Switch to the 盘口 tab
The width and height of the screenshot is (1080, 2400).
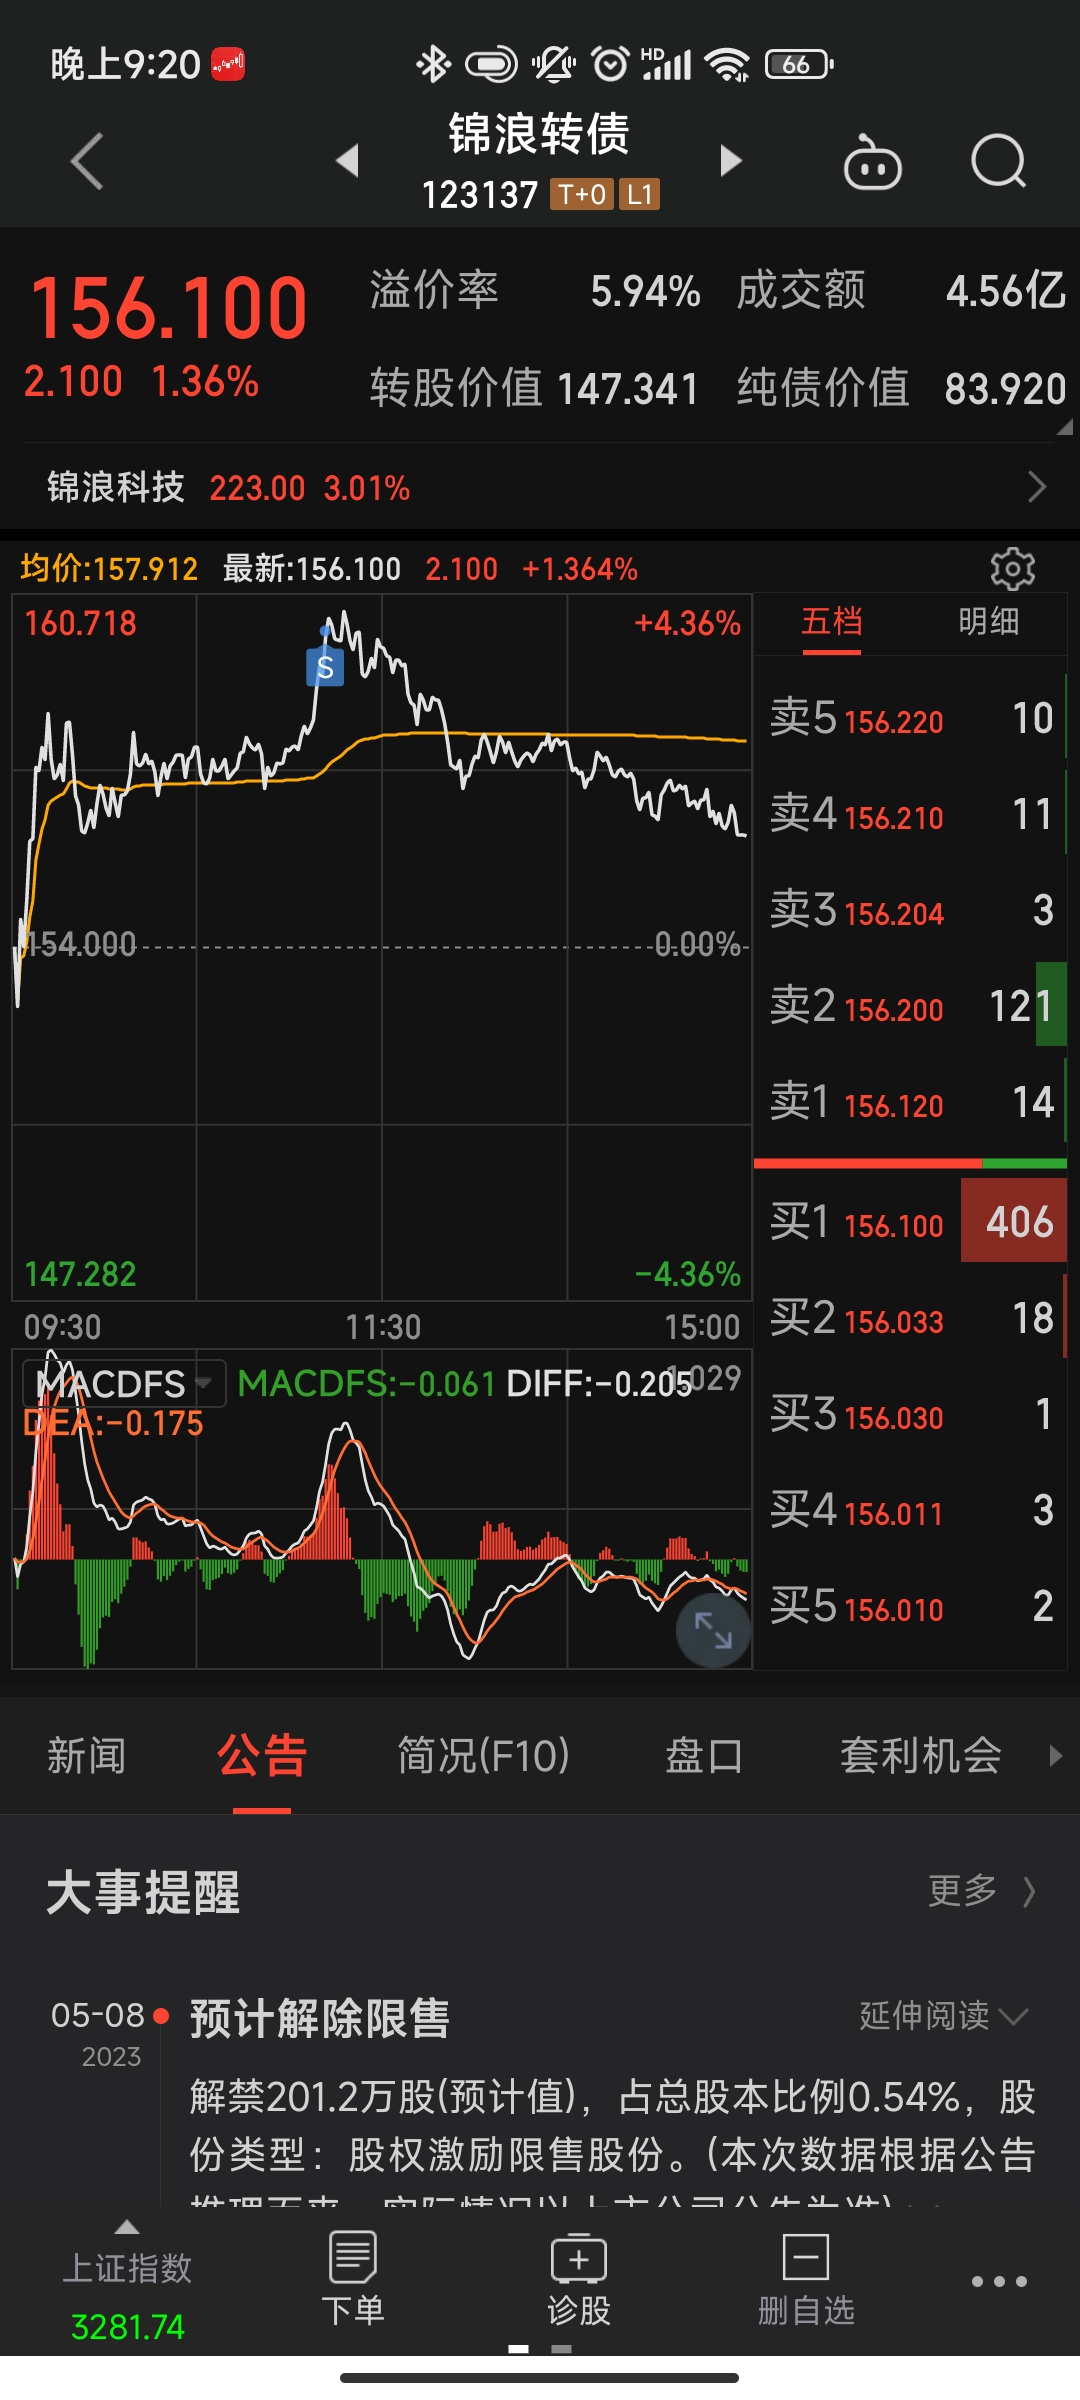coord(704,1756)
